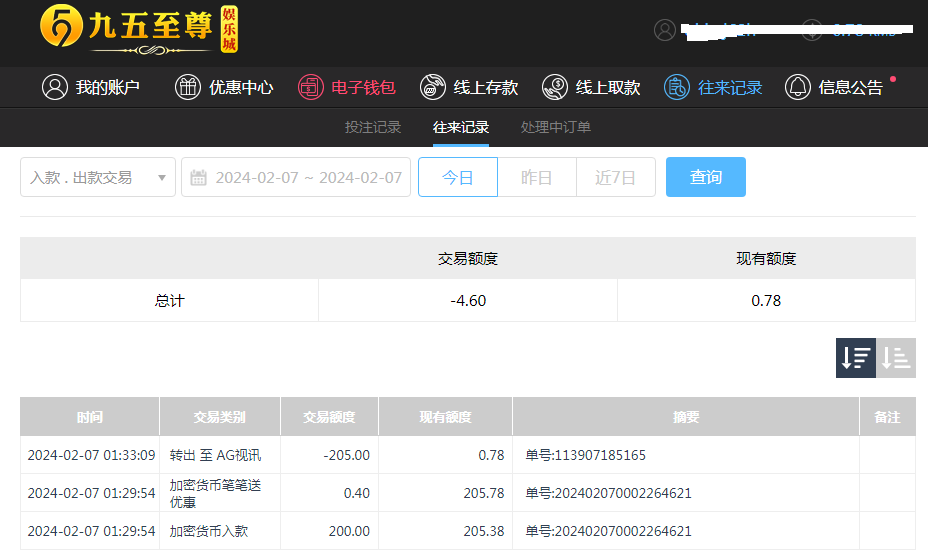Select the 近7日 filter
Screen dimensions: 928x557
click(616, 177)
